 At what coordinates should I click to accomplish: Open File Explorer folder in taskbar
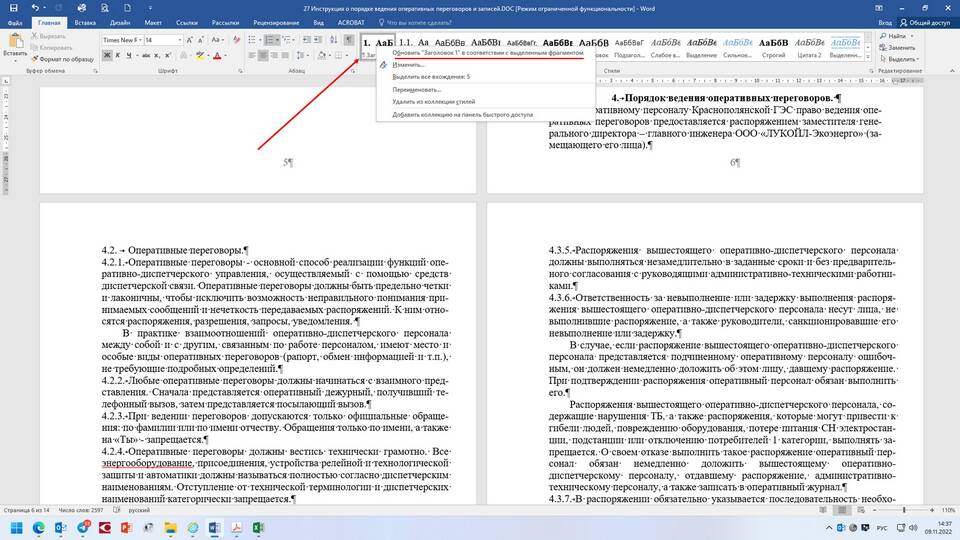(x=170, y=528)
